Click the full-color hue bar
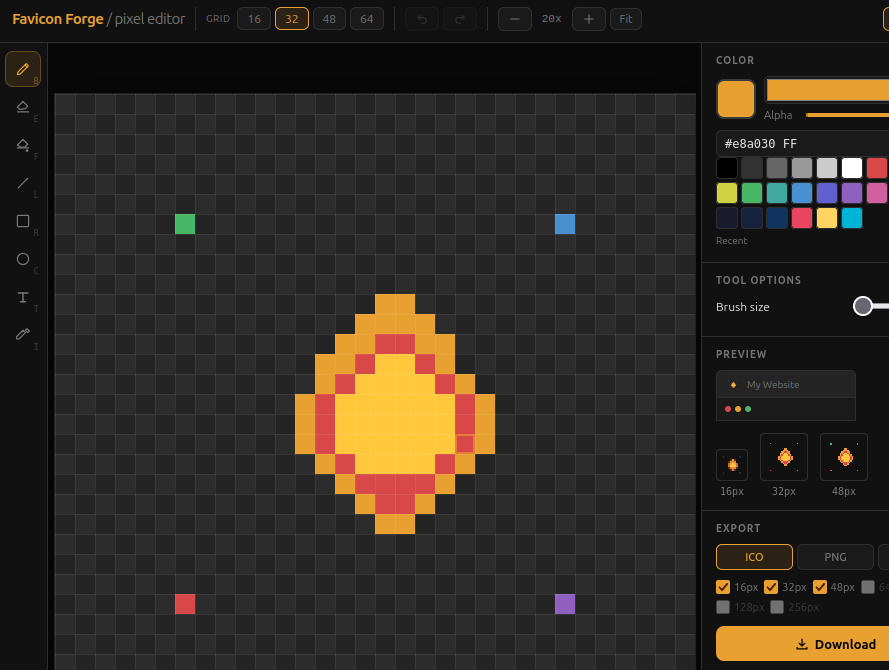Image resolution: width=889 pixels, height=670 pixels. click(828, 90)
